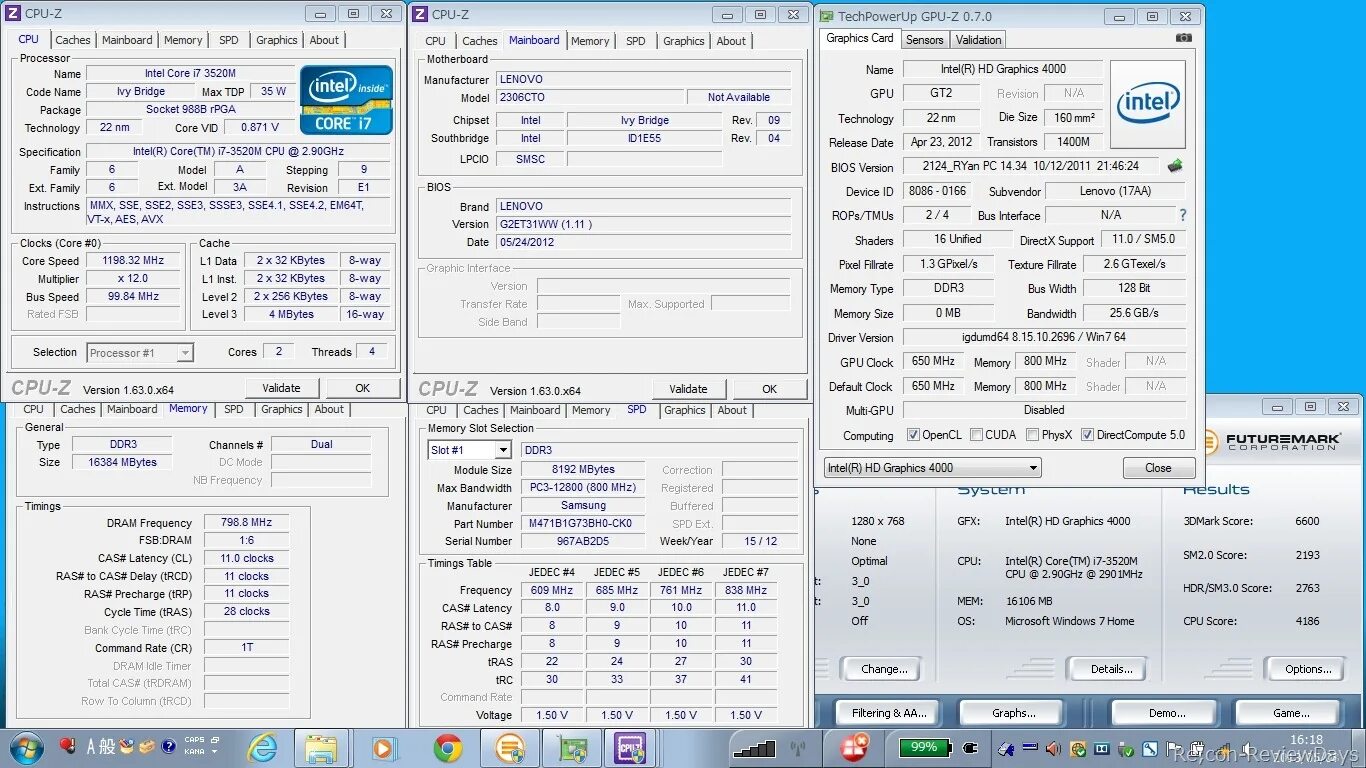1366x768 pixels.
Task: Click the IME red pen icon
Action: 68,745
